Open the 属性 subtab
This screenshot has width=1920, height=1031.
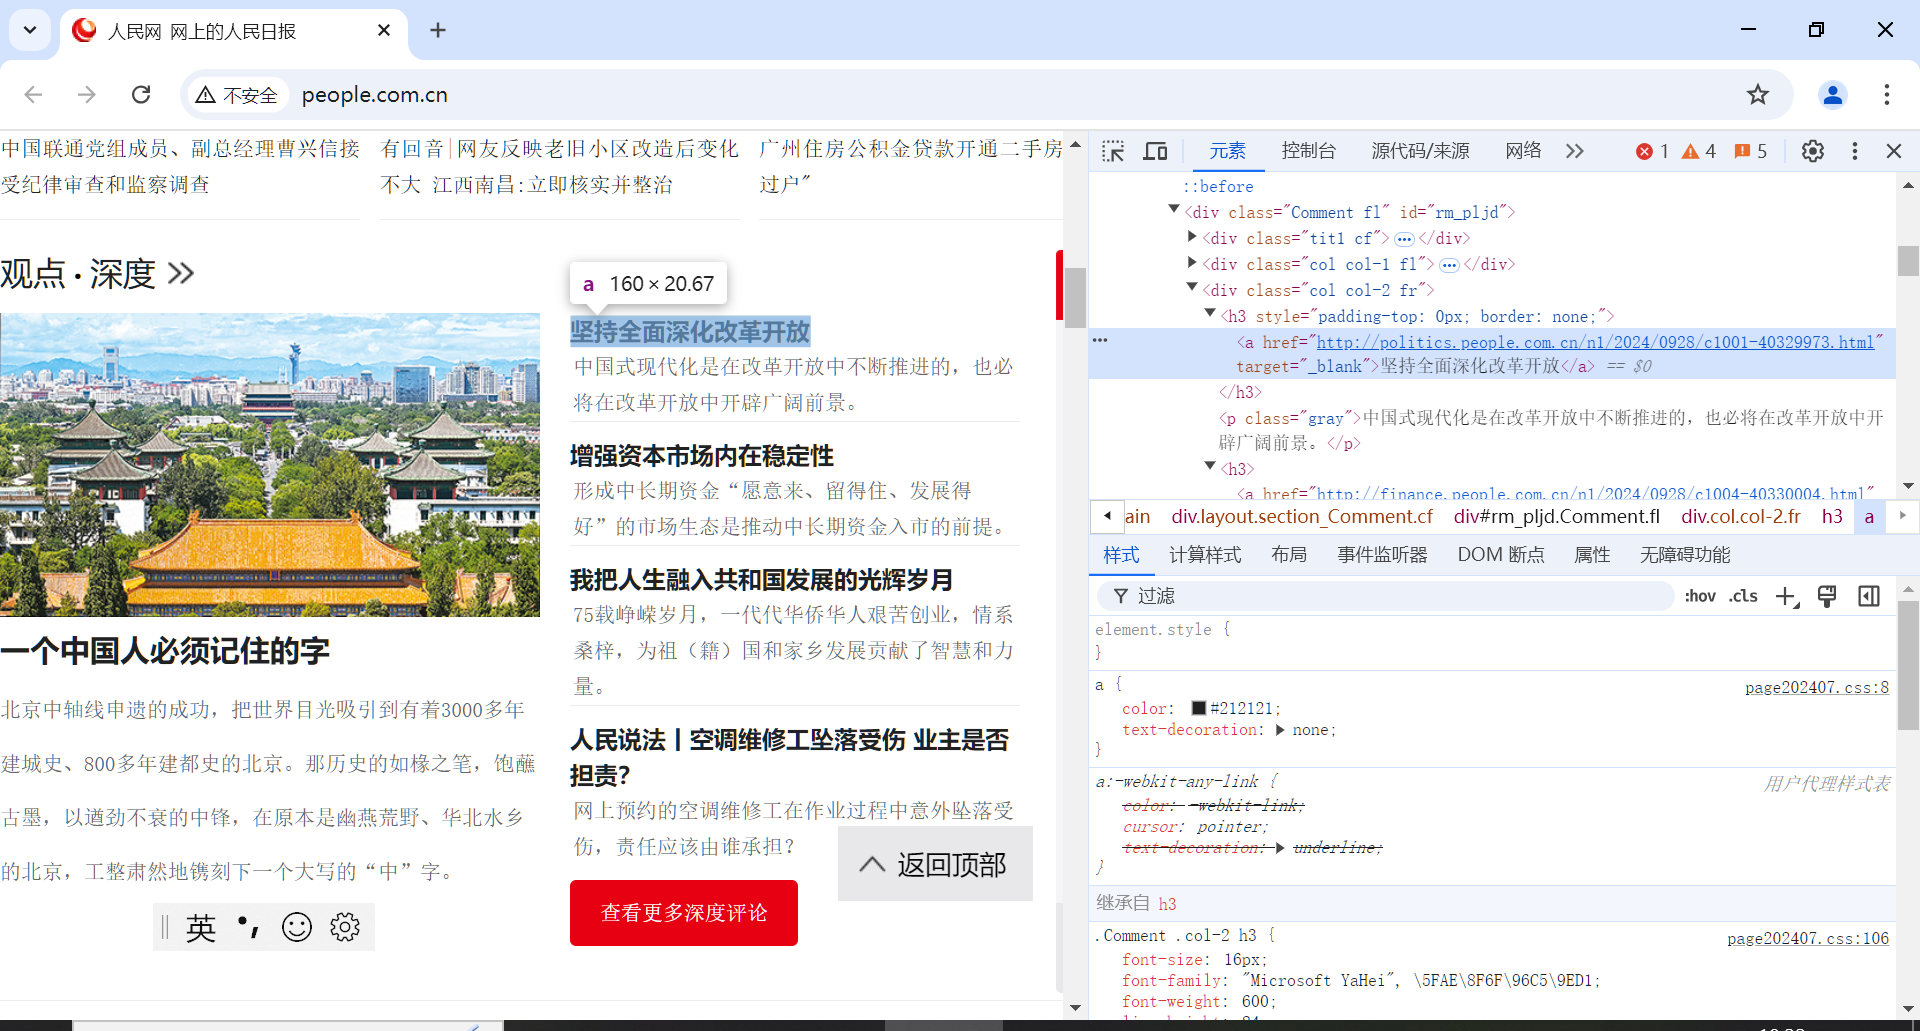coord(1592,555)
